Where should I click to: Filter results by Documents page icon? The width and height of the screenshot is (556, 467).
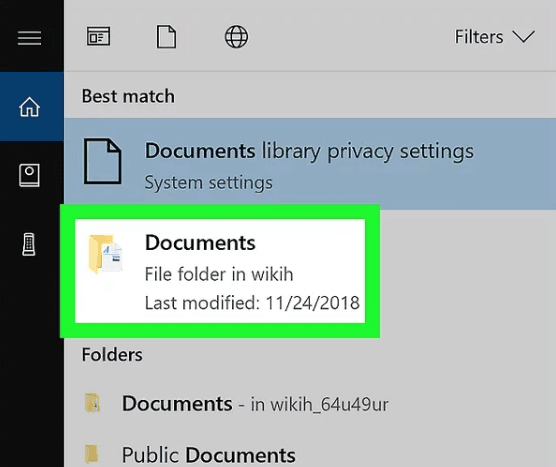(x=166, y=36)
